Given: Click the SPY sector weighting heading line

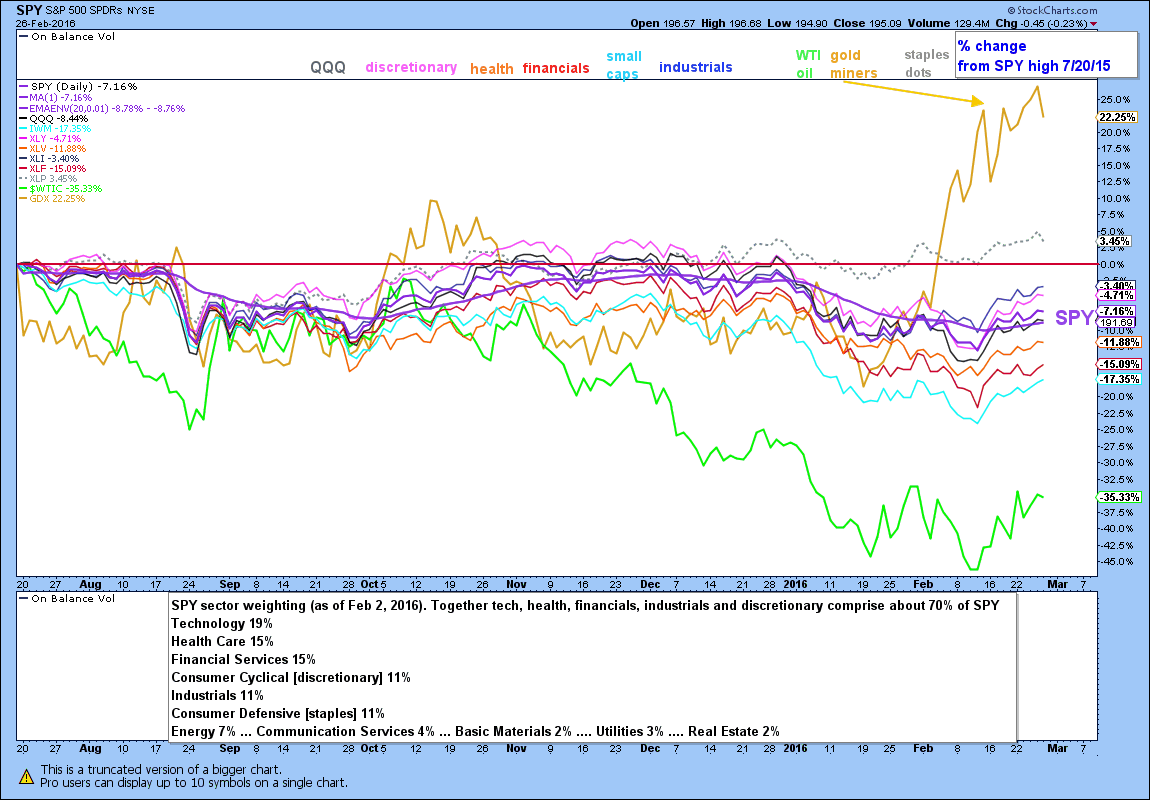Looking at the screenshot, I should (x=585, y=606).
